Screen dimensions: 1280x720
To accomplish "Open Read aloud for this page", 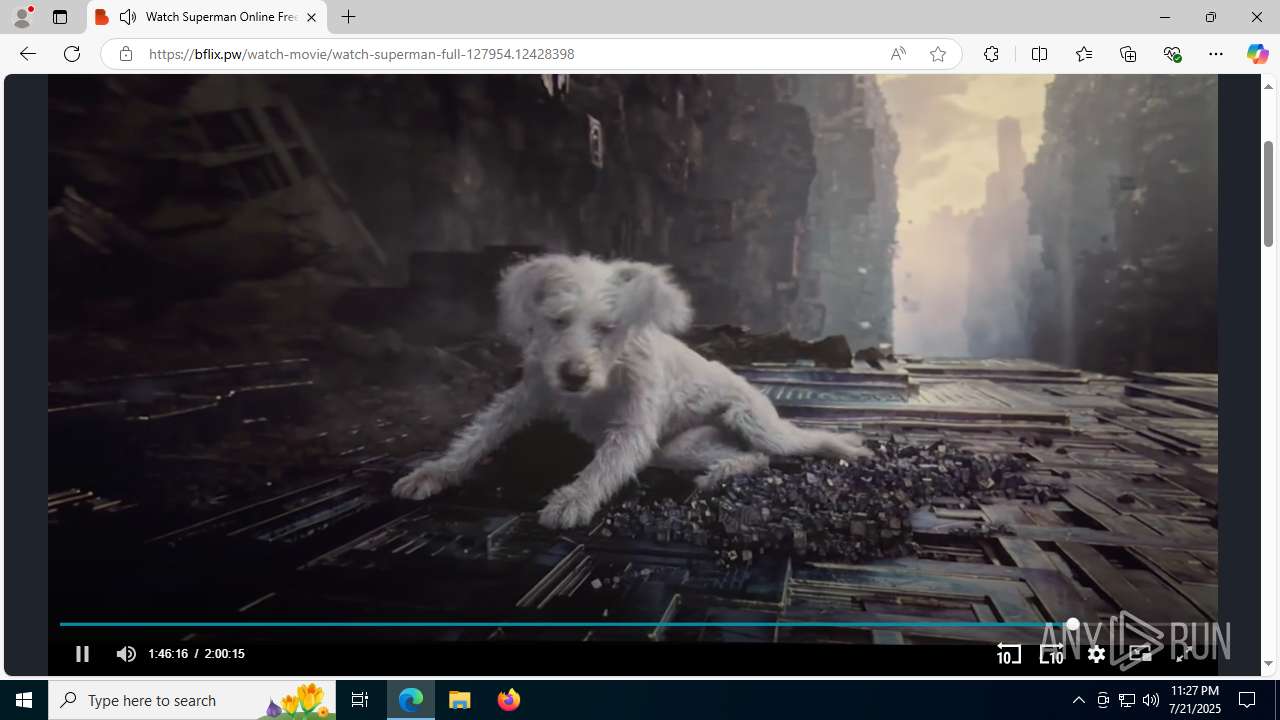I will click(898, 54).
